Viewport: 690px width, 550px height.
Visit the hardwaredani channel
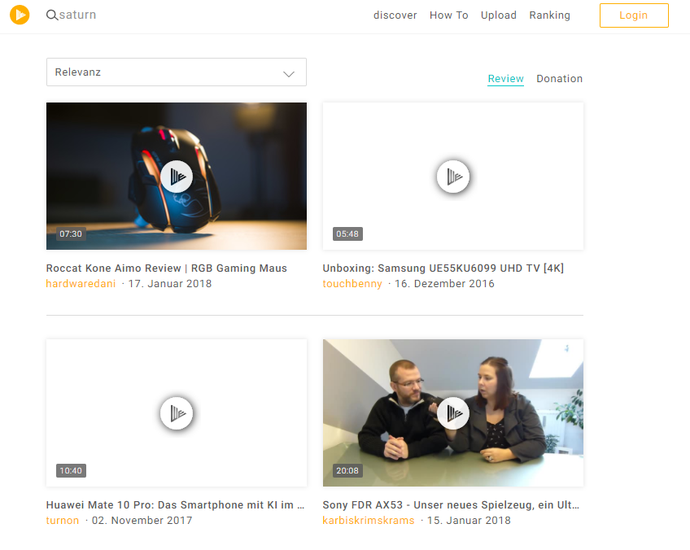[x=81, y=284]
